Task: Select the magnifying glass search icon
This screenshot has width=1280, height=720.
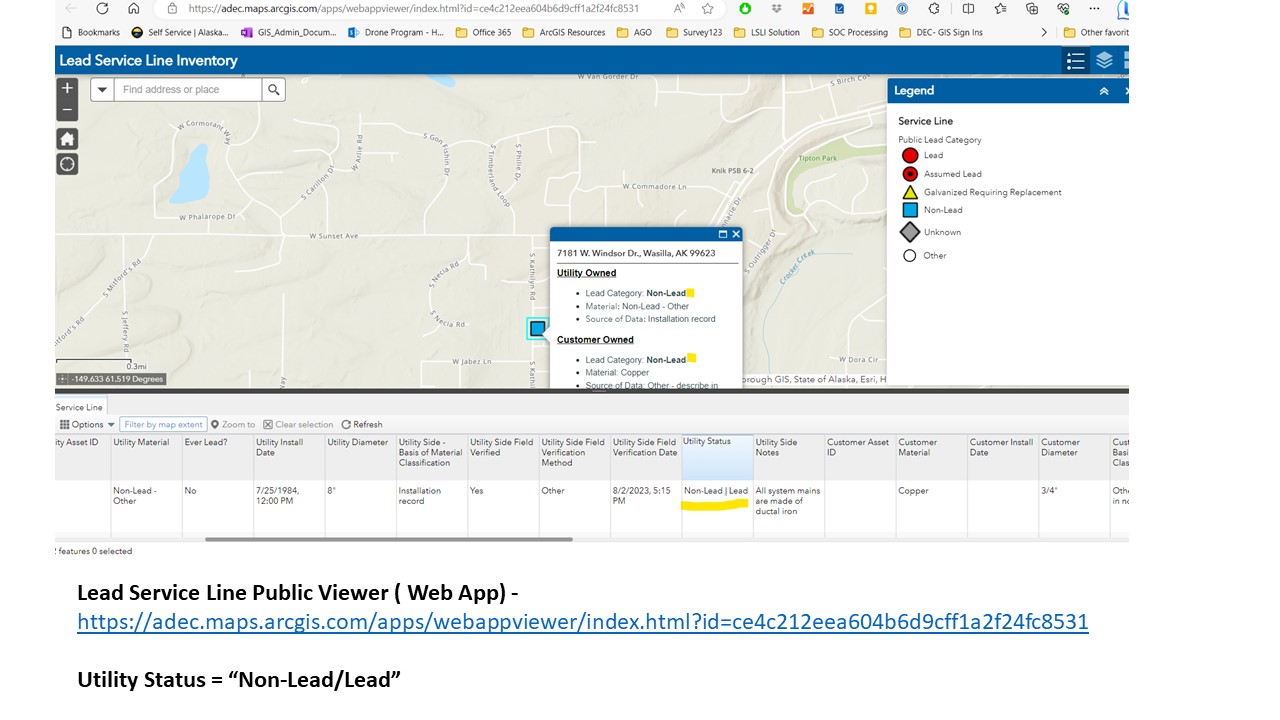Action: [273, 89]
